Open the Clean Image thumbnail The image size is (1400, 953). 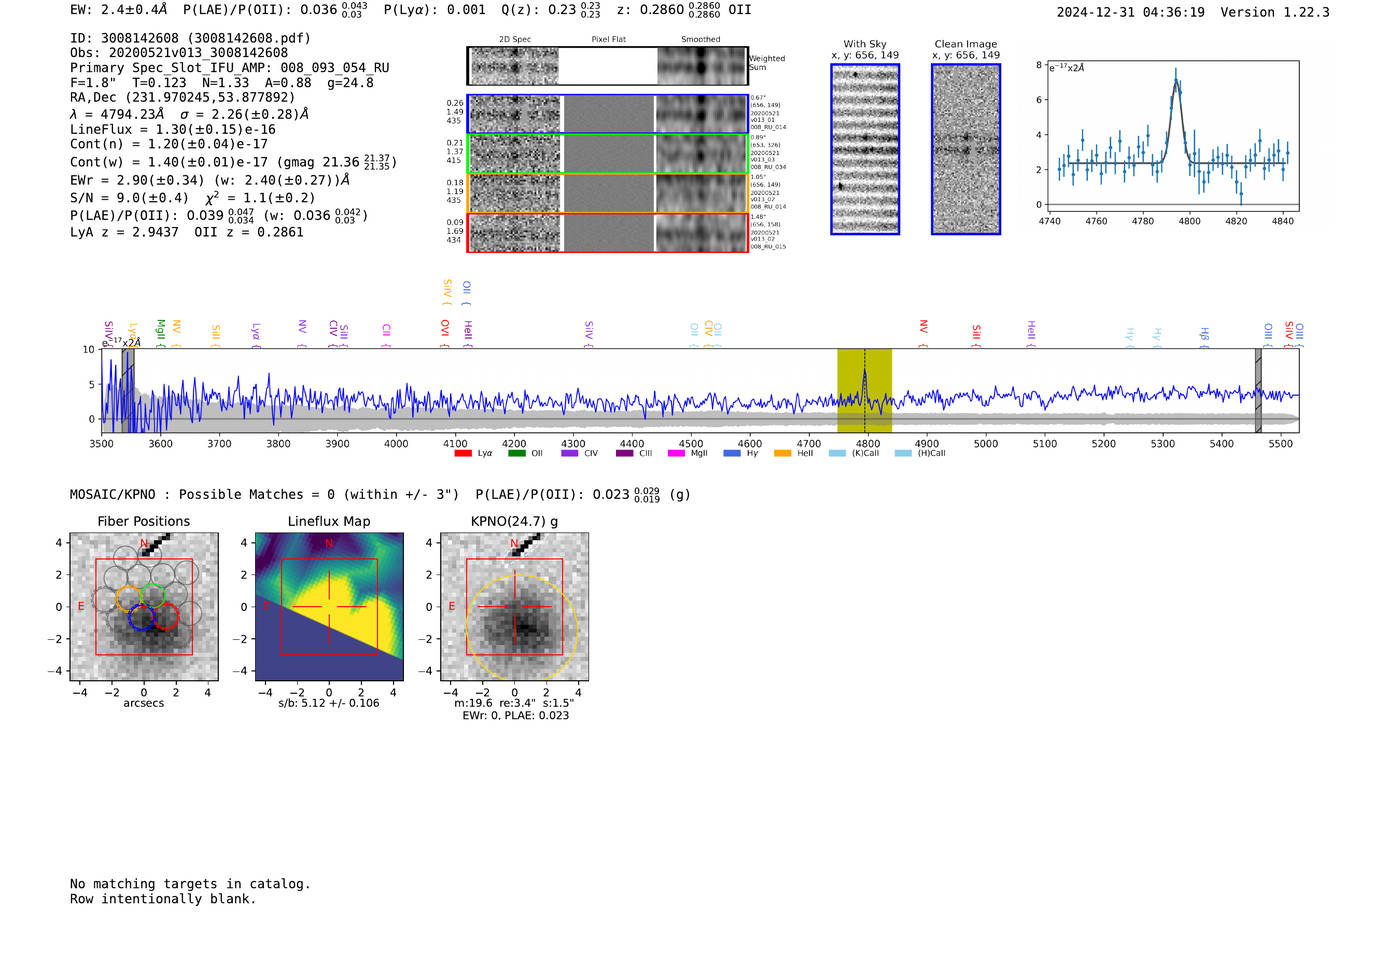965,149
